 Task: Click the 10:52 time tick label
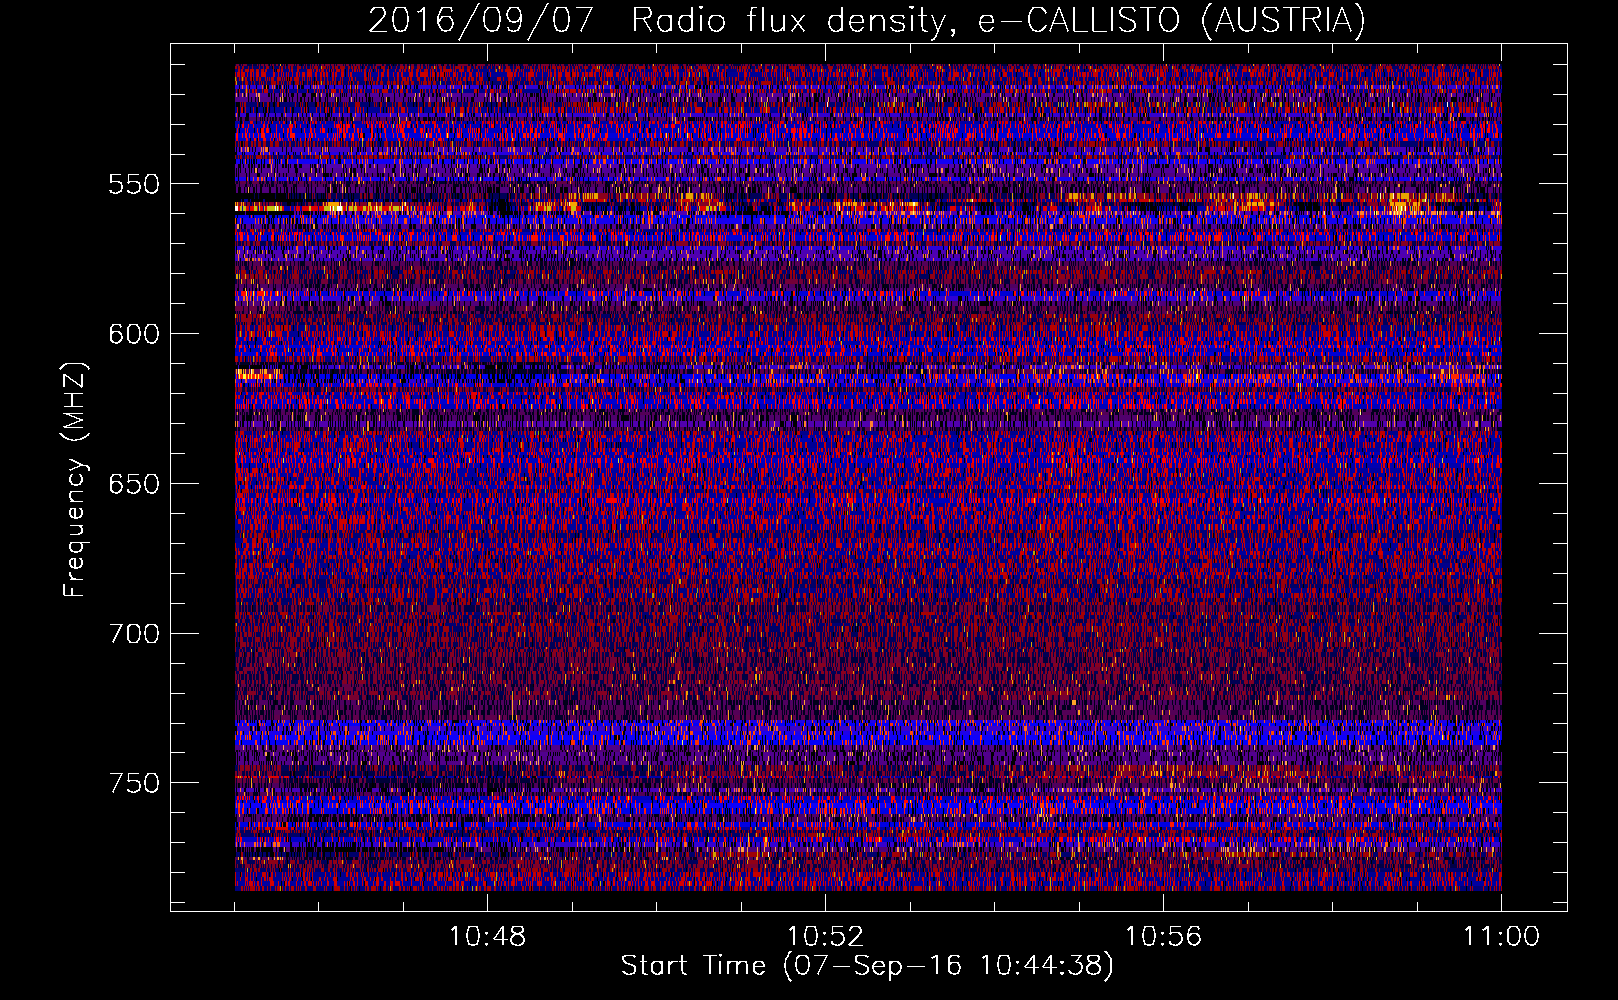[826, 937]
